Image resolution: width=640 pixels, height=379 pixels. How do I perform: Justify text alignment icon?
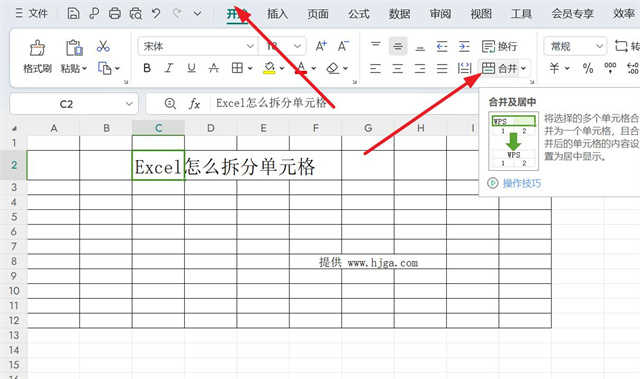[442, 68]
